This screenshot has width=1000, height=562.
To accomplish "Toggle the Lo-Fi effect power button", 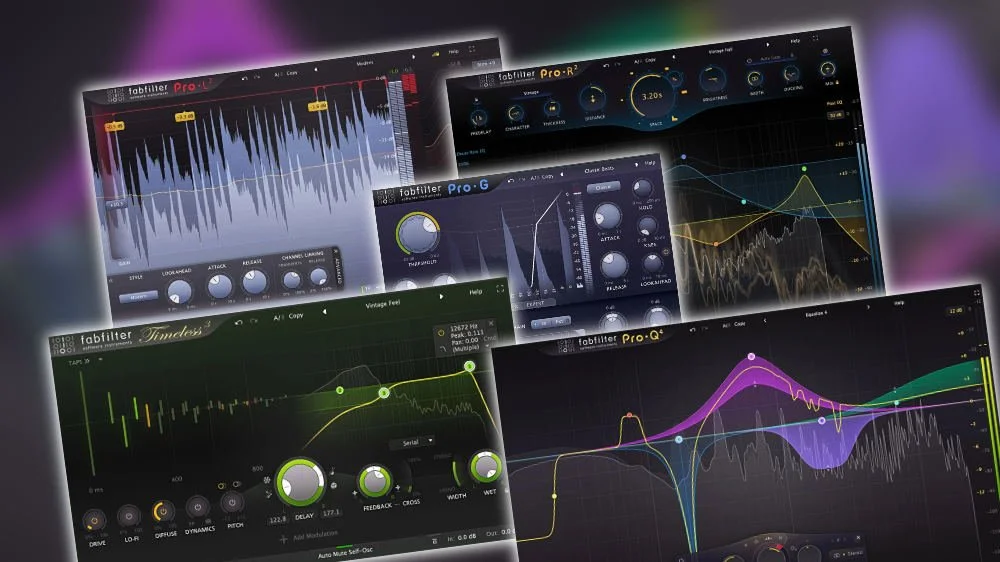I will click(129, 516).
